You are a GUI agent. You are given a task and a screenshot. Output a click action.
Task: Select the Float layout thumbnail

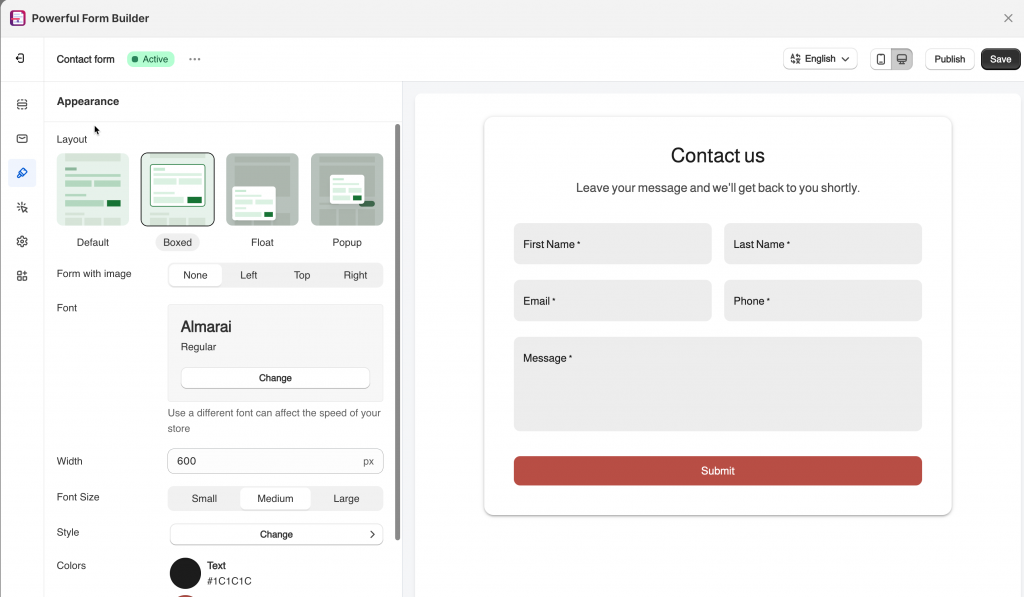click(x=262, y=190)
